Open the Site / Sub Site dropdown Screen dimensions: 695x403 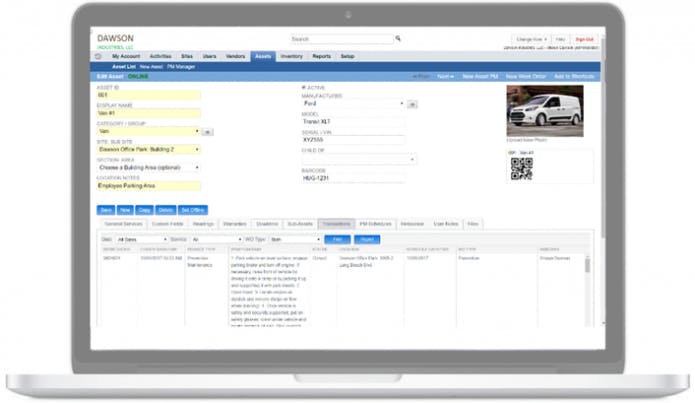tap(148, 149)
